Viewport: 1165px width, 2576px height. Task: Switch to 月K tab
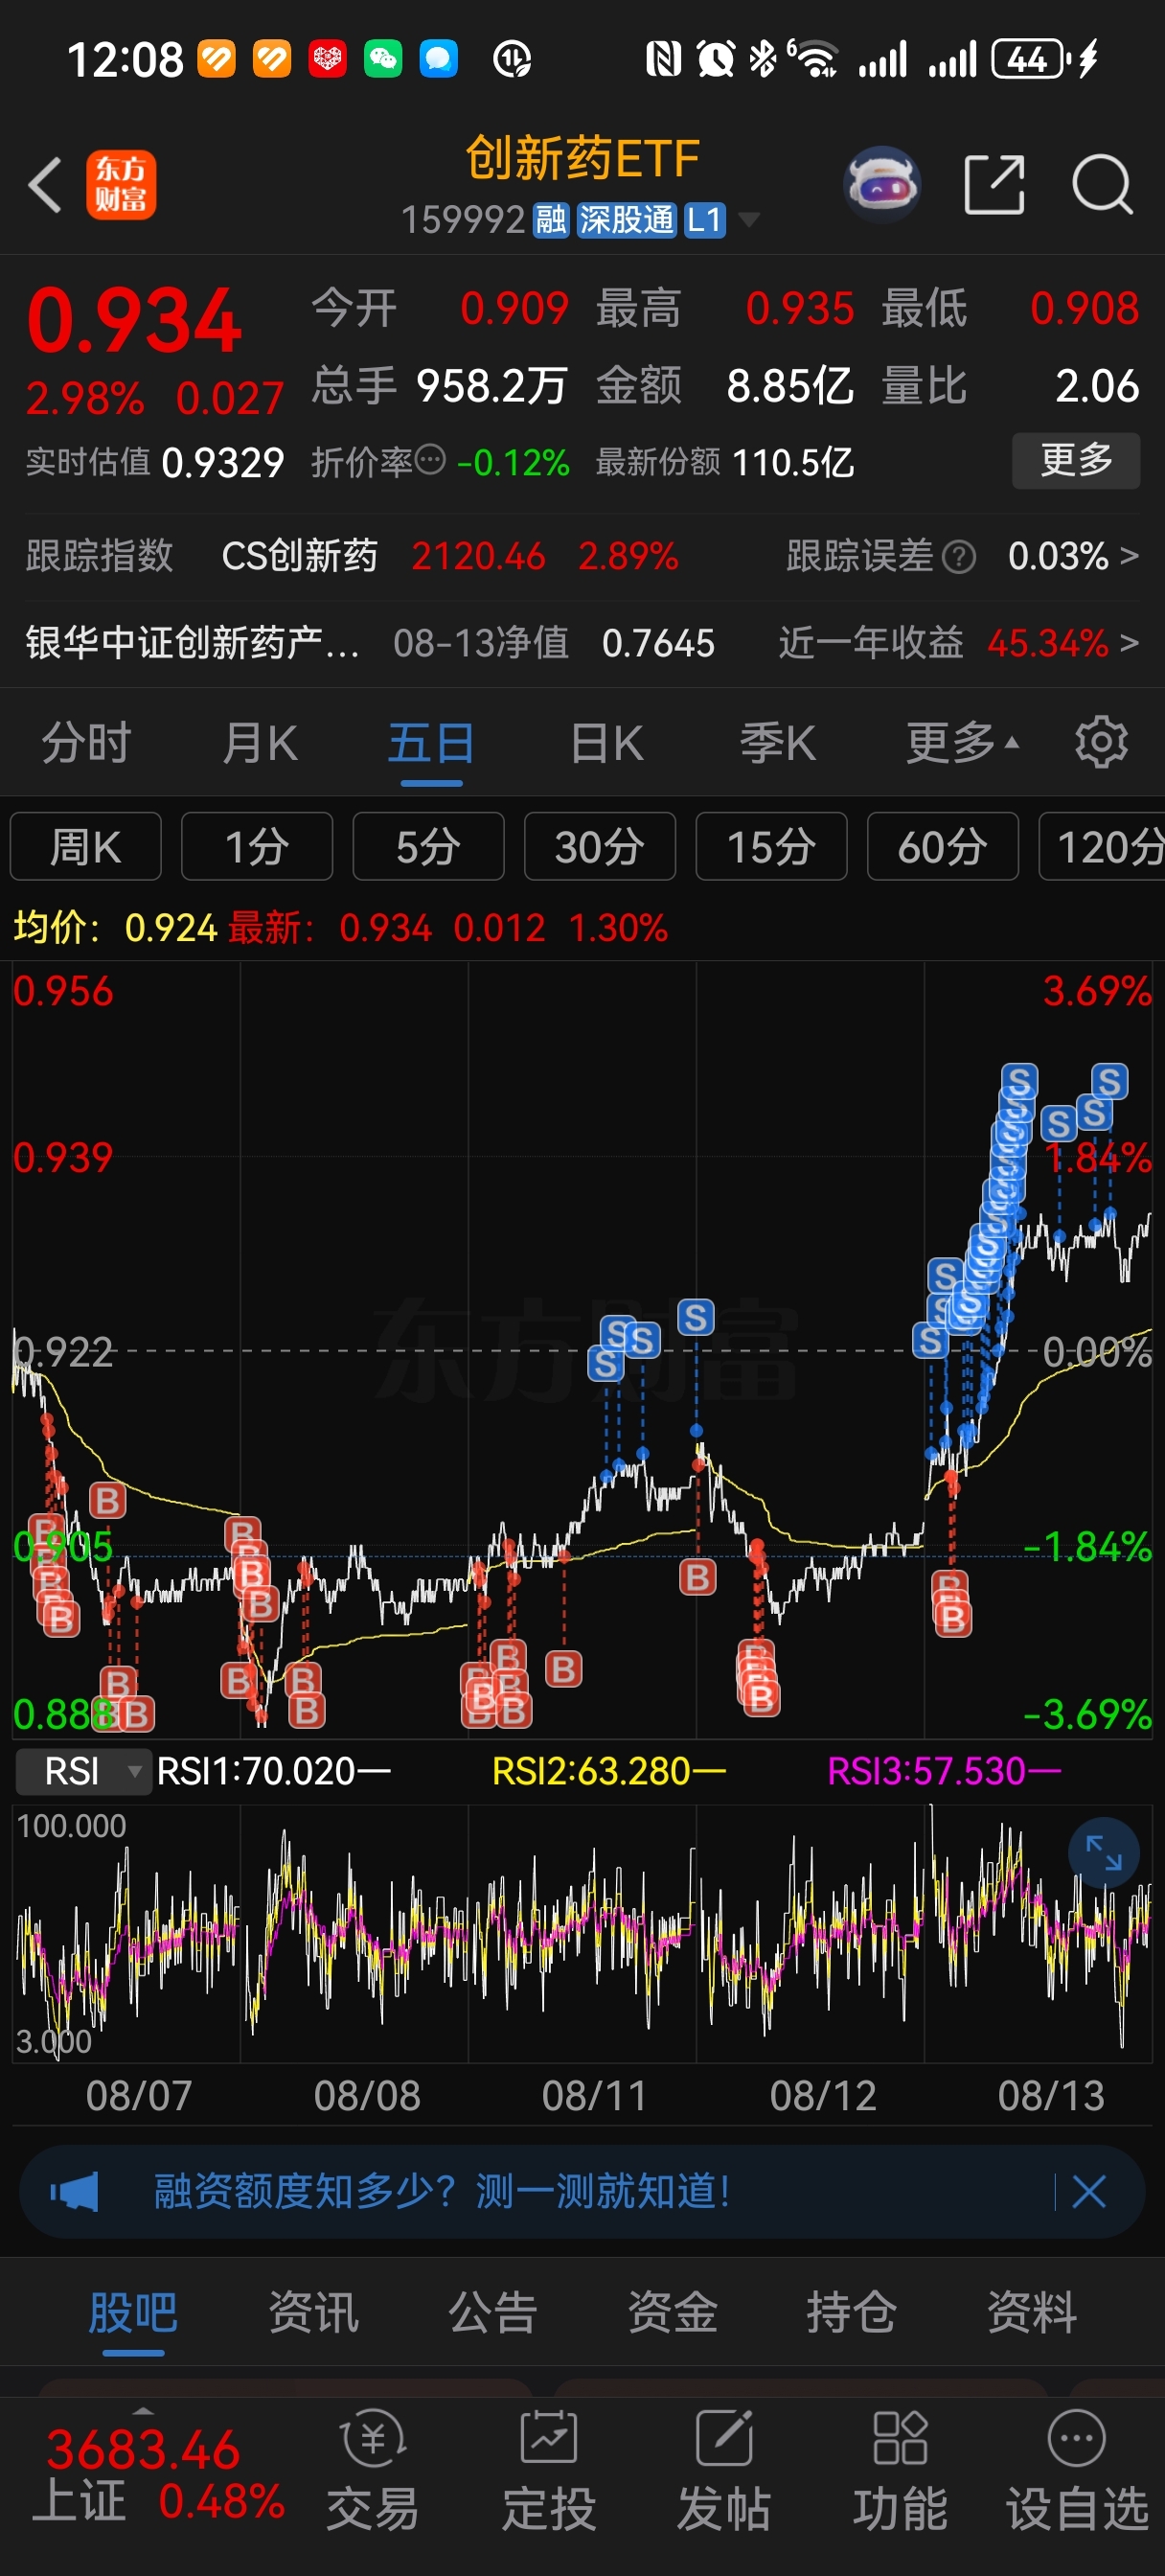tap(260, 743)
